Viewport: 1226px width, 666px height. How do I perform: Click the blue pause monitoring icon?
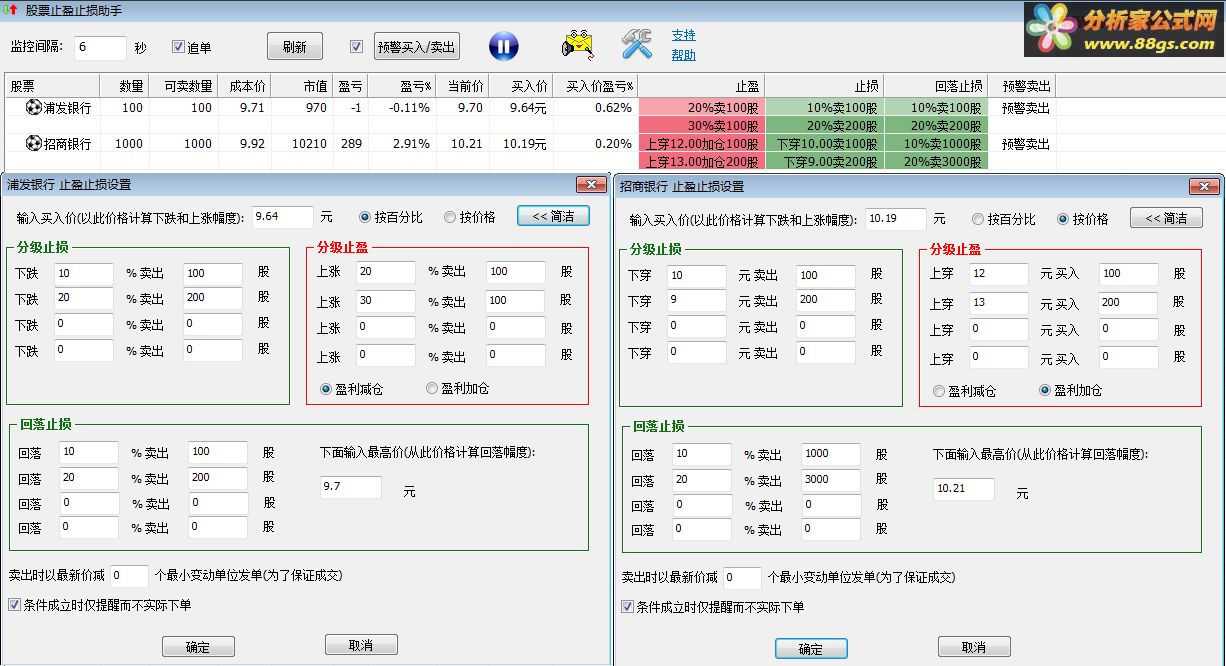click(504, 46)
